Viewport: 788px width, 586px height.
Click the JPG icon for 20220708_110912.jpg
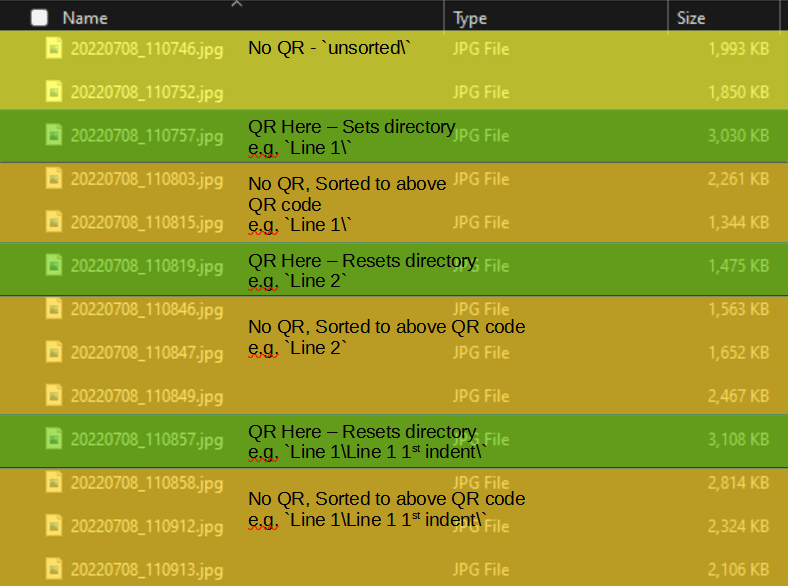click(54, 526)
